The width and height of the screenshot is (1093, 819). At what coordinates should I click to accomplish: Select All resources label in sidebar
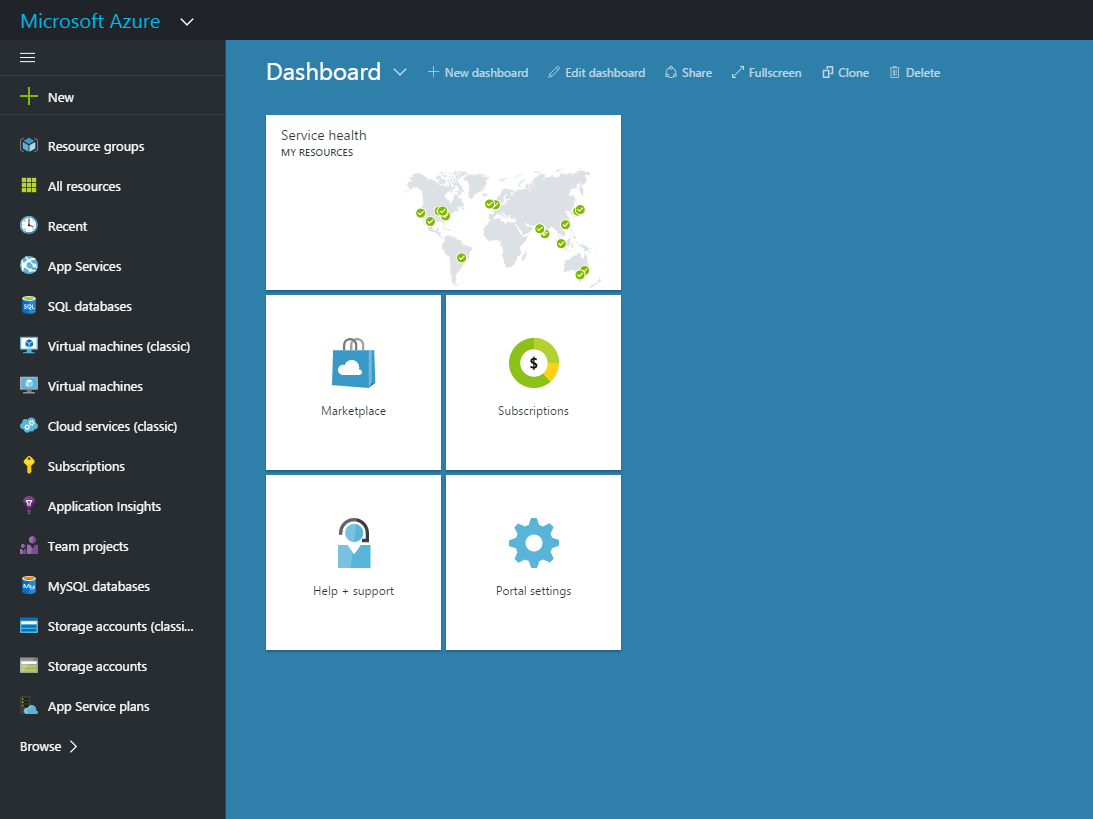(84, 186)
